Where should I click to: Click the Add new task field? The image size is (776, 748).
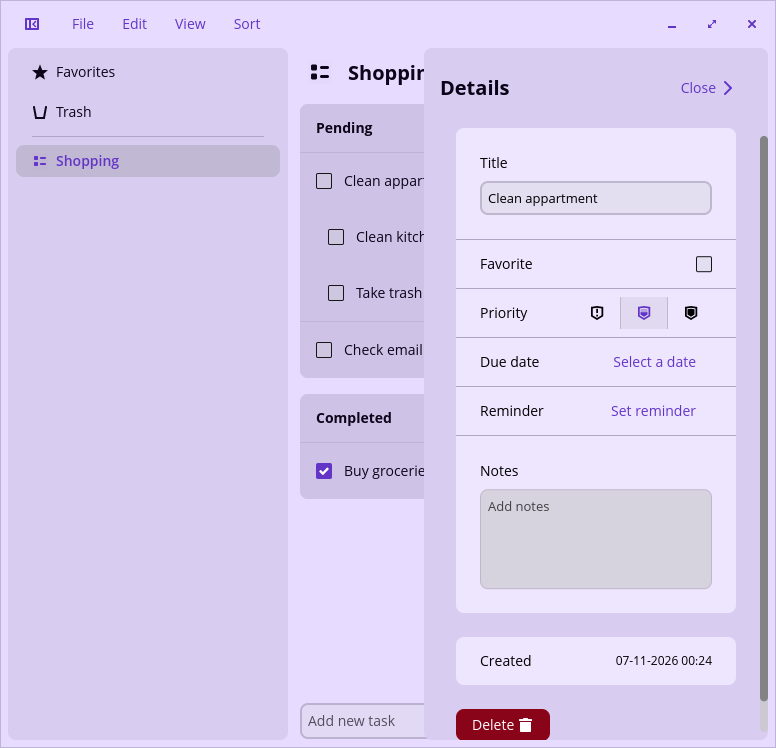363,721
